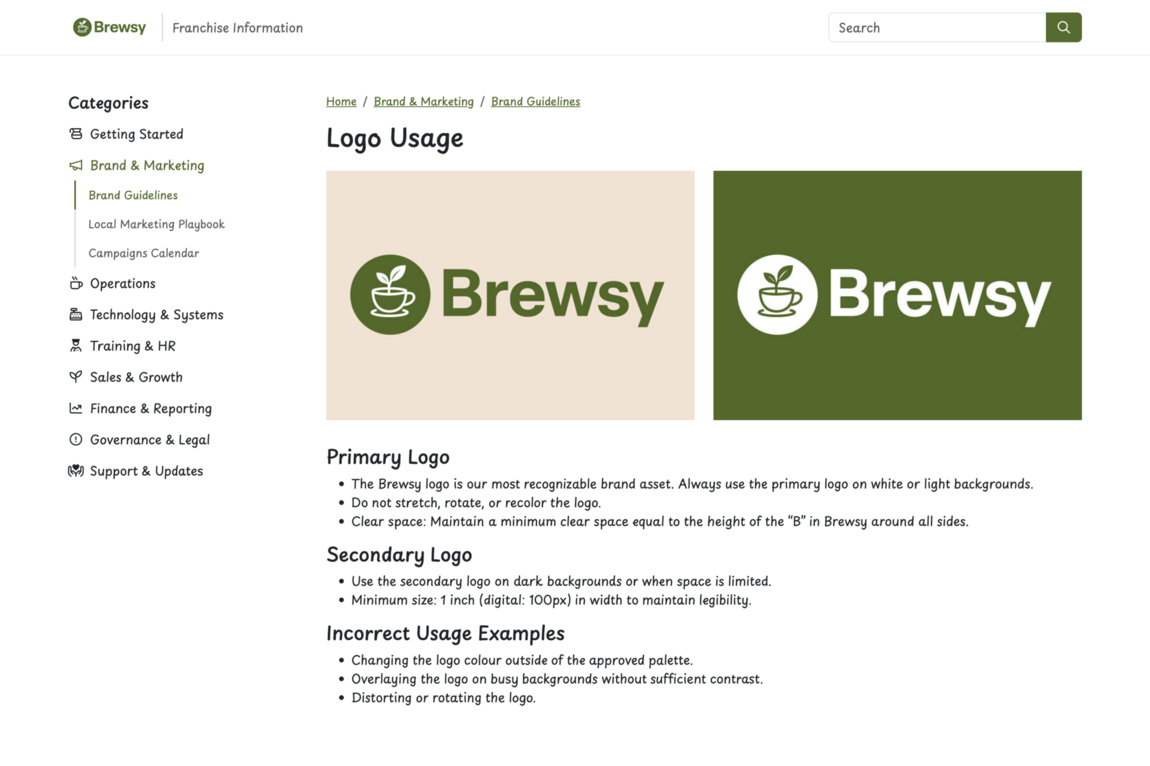Click the Operations coffee cup icon
Viewport: 1150px width, 766px height.
(x=76, y=283)
